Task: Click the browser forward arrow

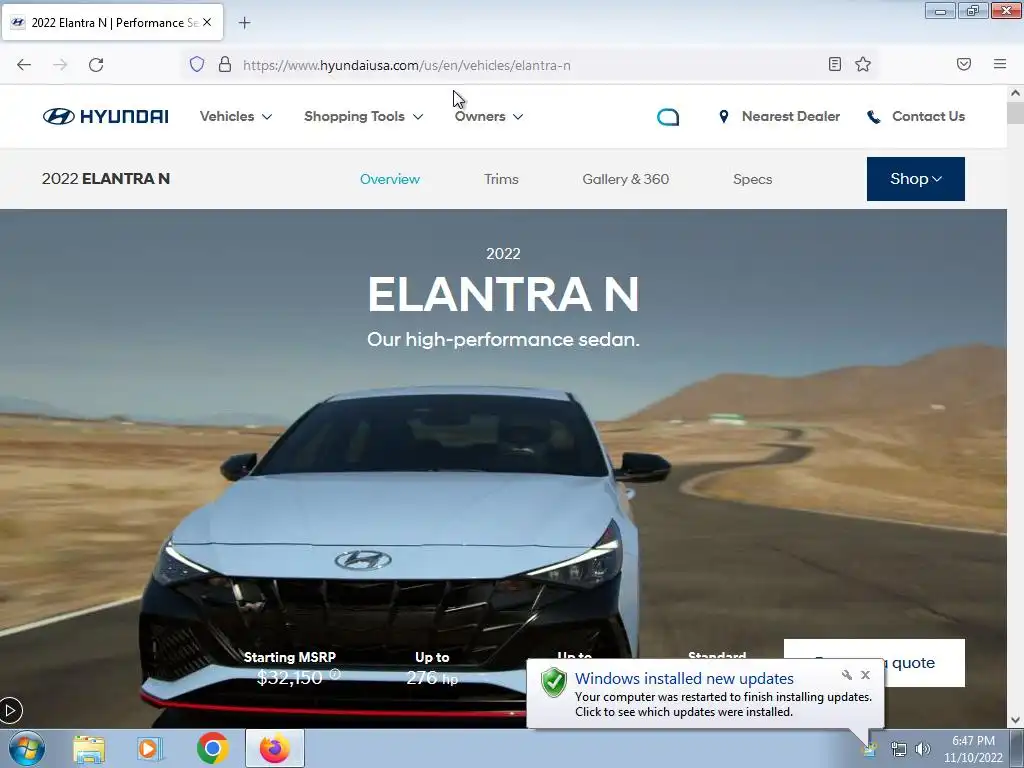Action: [x=60, y=65]
